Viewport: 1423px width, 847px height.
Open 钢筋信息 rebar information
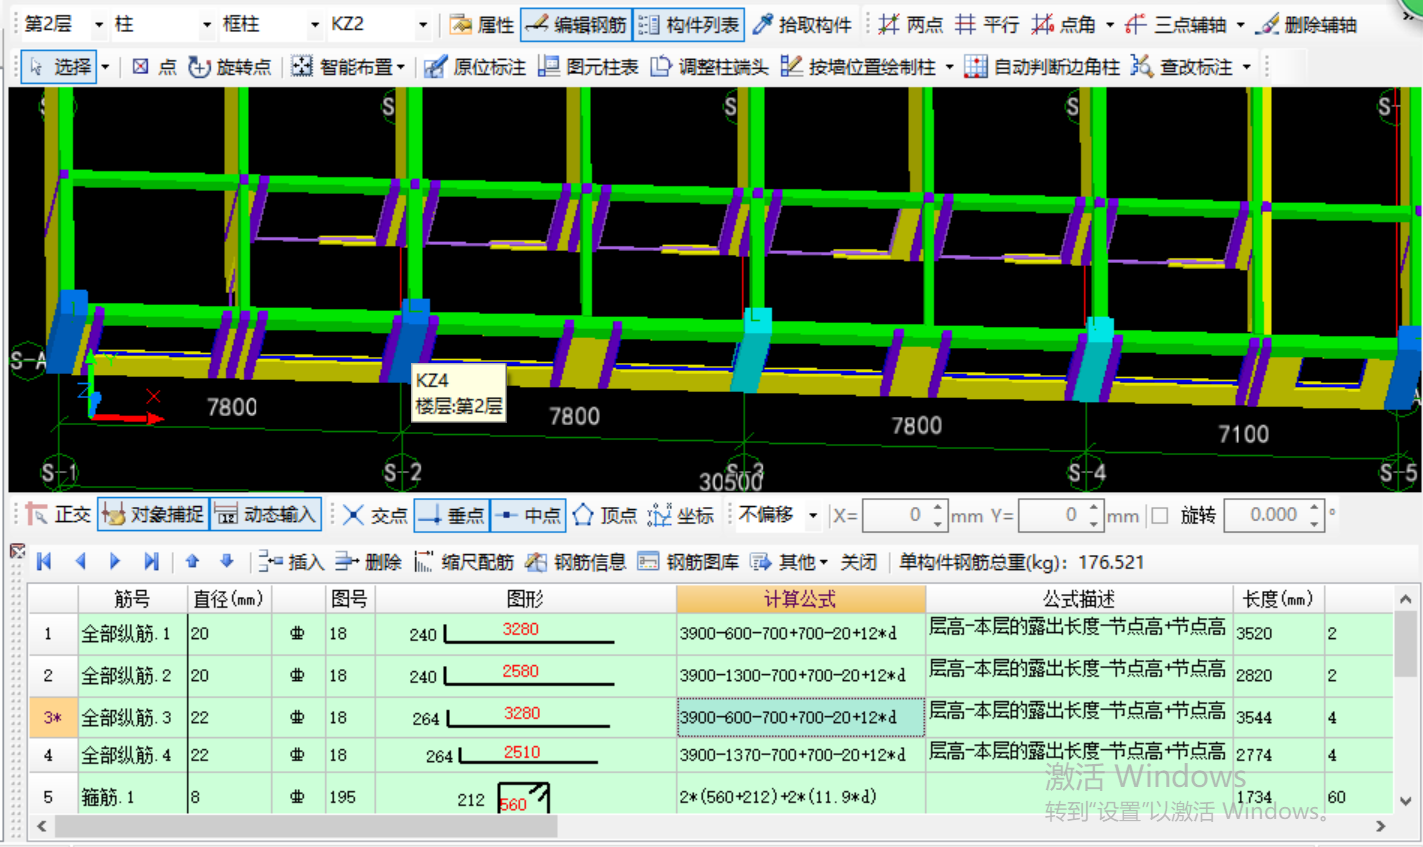[576, 562]
